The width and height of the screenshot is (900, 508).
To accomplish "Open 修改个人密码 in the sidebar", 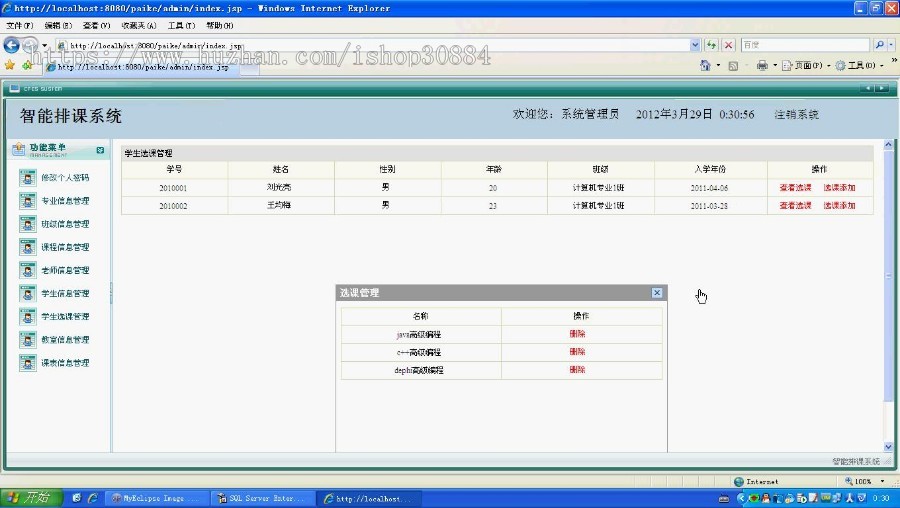I will pos(65,178).
